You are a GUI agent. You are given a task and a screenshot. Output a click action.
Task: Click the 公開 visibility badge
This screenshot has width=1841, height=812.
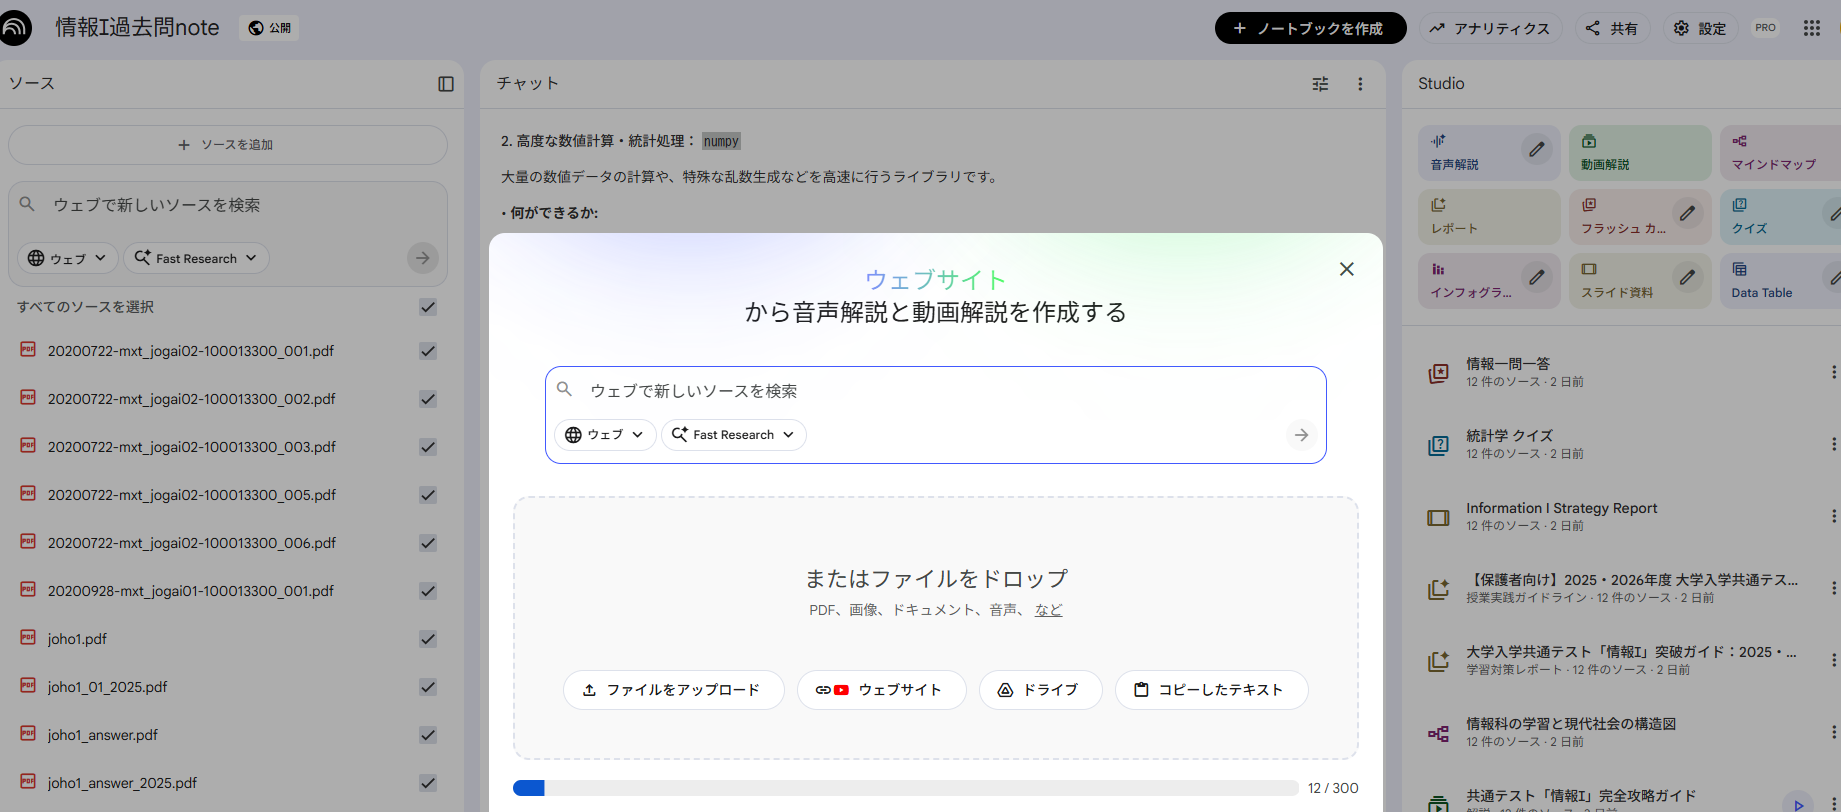point(270,28)
